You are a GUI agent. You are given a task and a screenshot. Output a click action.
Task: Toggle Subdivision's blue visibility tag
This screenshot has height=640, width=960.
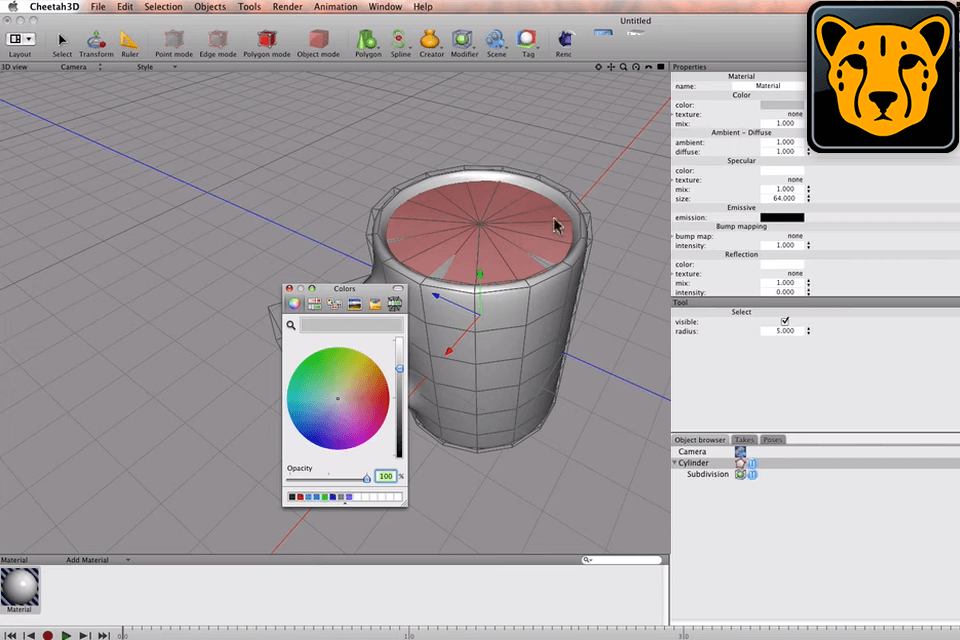pyautogui.click(x=752, y=474)
